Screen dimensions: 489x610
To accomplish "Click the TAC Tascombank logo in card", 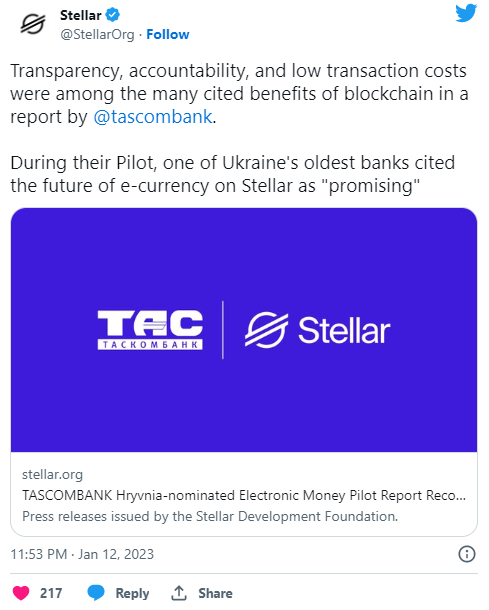I will coord(150,330).
